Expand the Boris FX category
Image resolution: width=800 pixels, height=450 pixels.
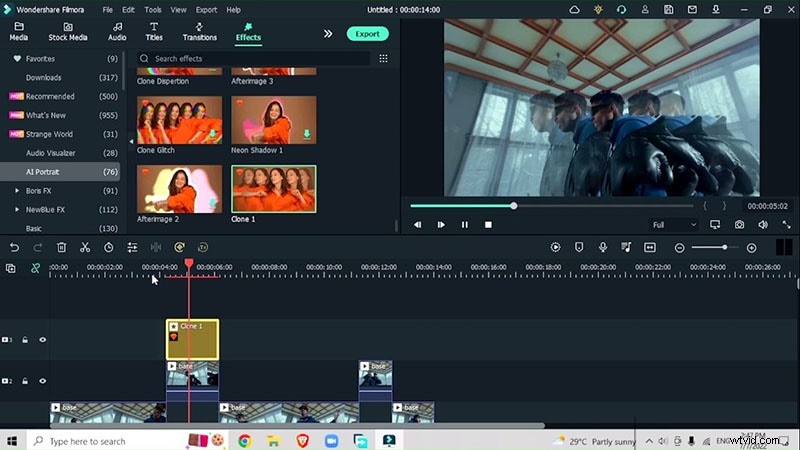coord(17,191)
